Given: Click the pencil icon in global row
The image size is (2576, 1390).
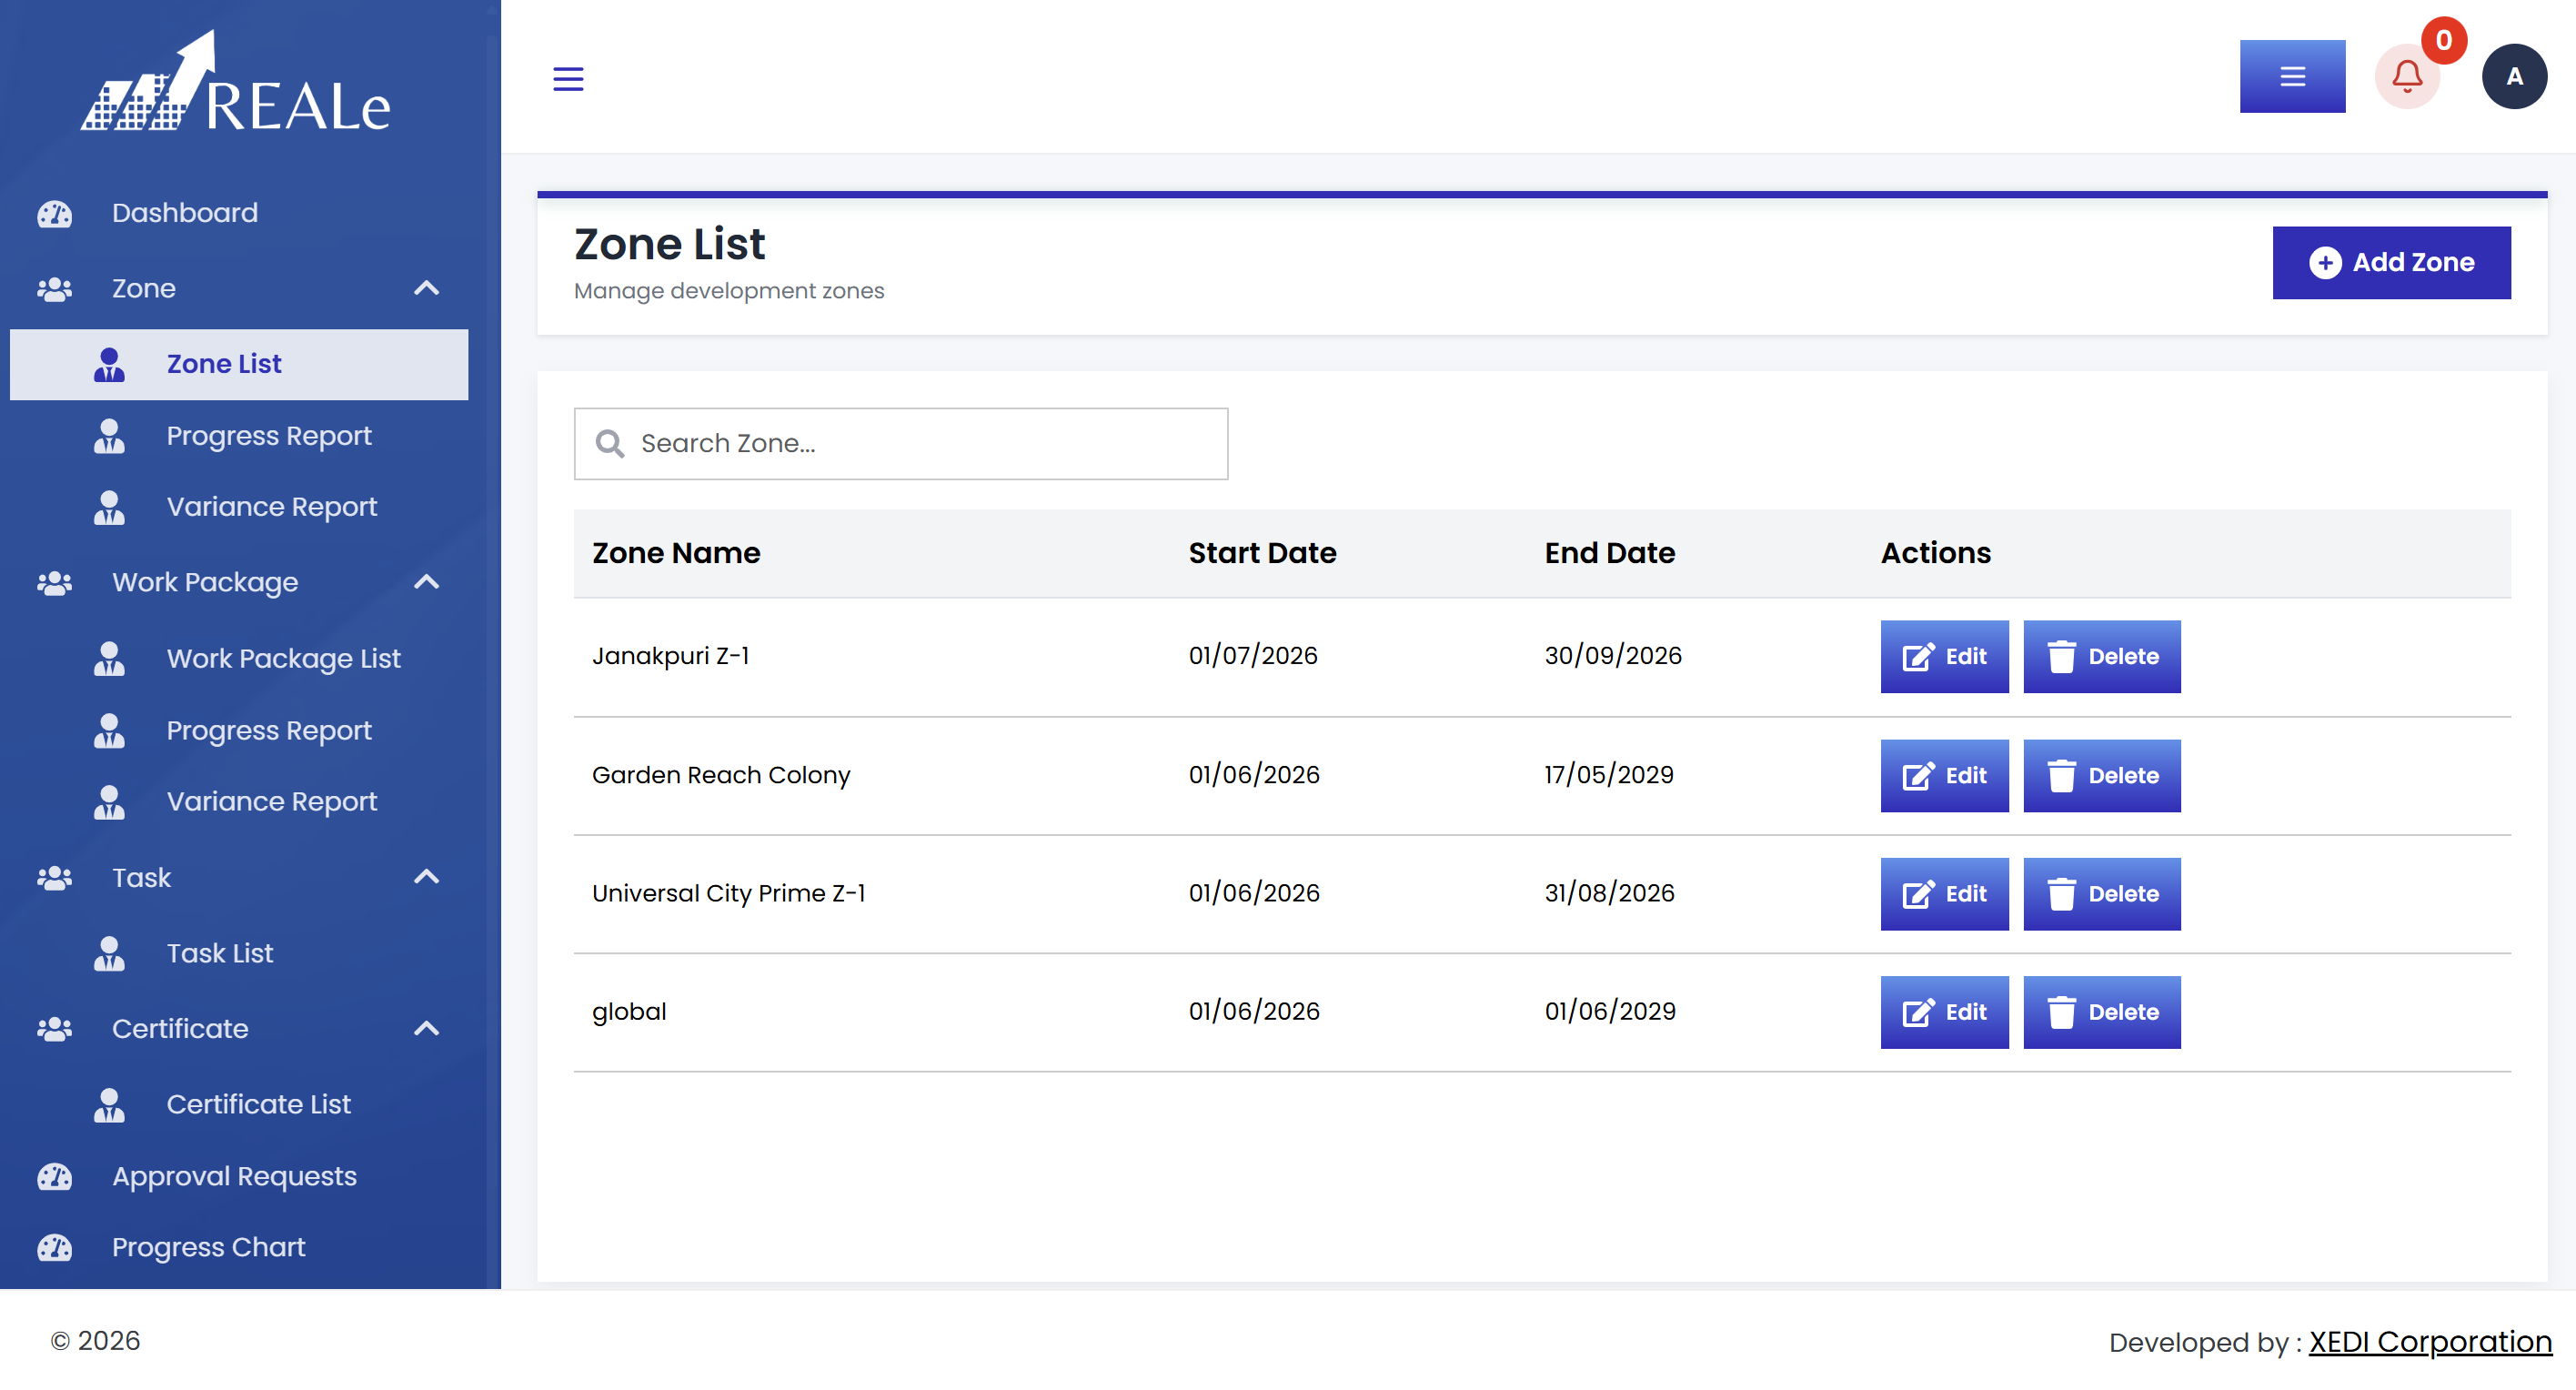Looking at the screenshot, I should pyautogui.click(x=1918, y=1013).
